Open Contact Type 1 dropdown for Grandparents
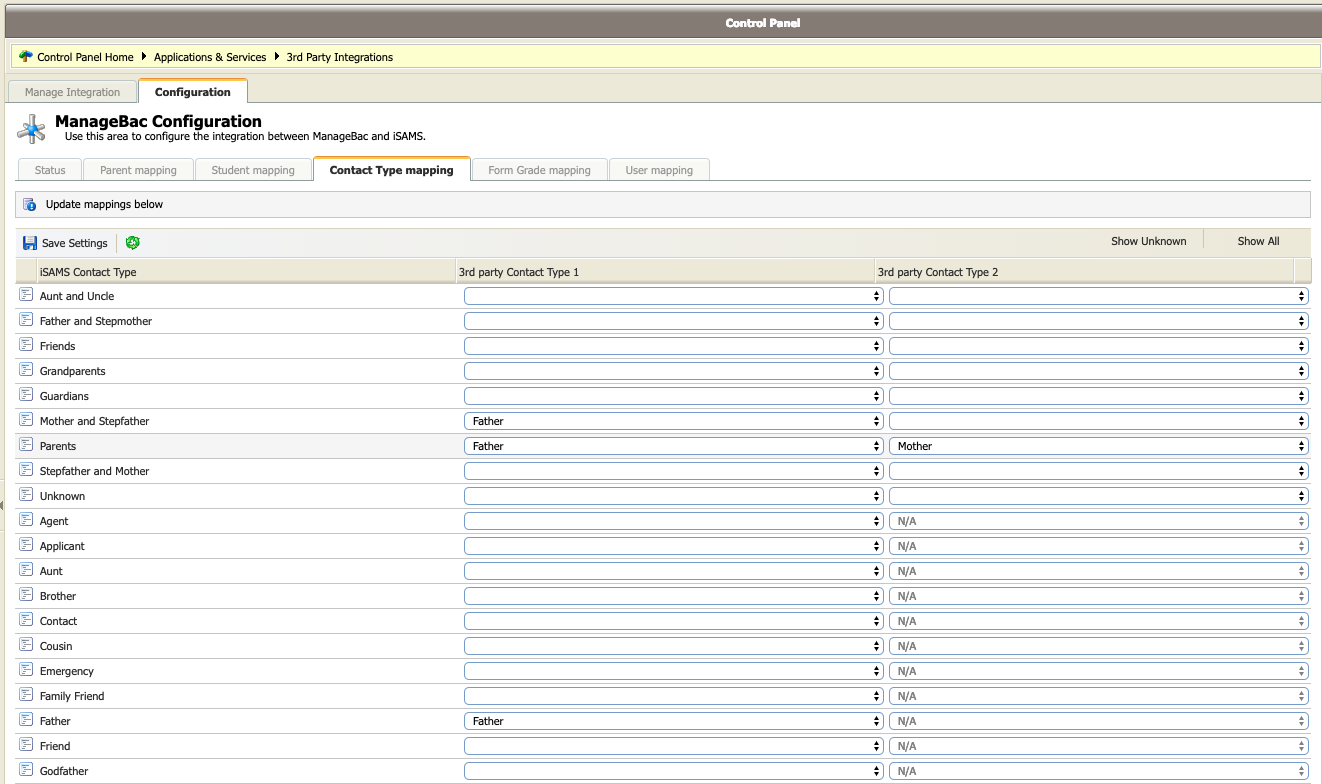 pos(673,371)
